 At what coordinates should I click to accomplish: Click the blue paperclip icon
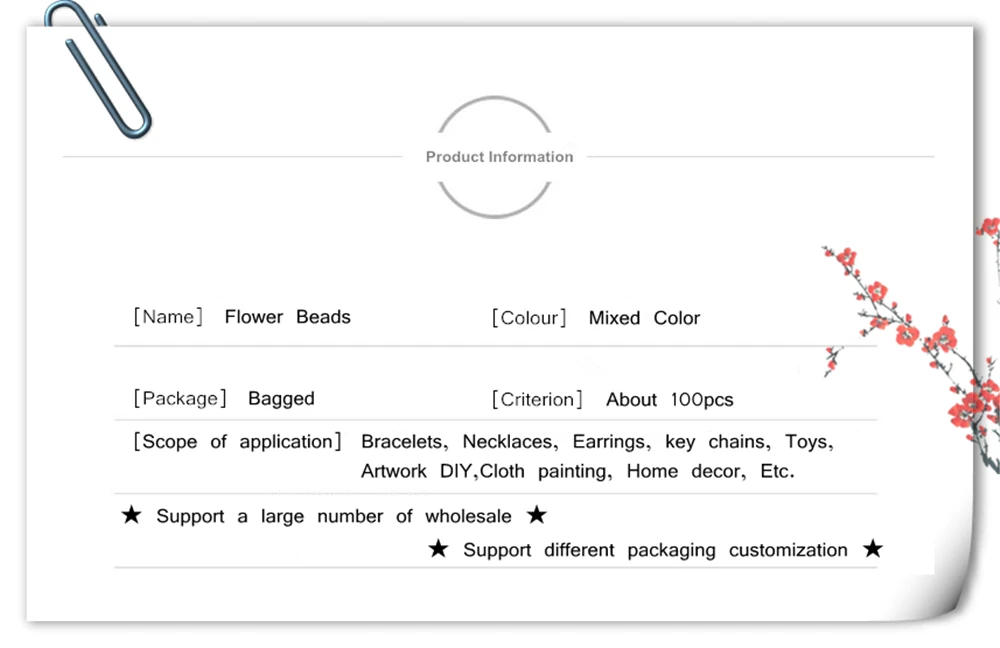[x=99, y=69]
